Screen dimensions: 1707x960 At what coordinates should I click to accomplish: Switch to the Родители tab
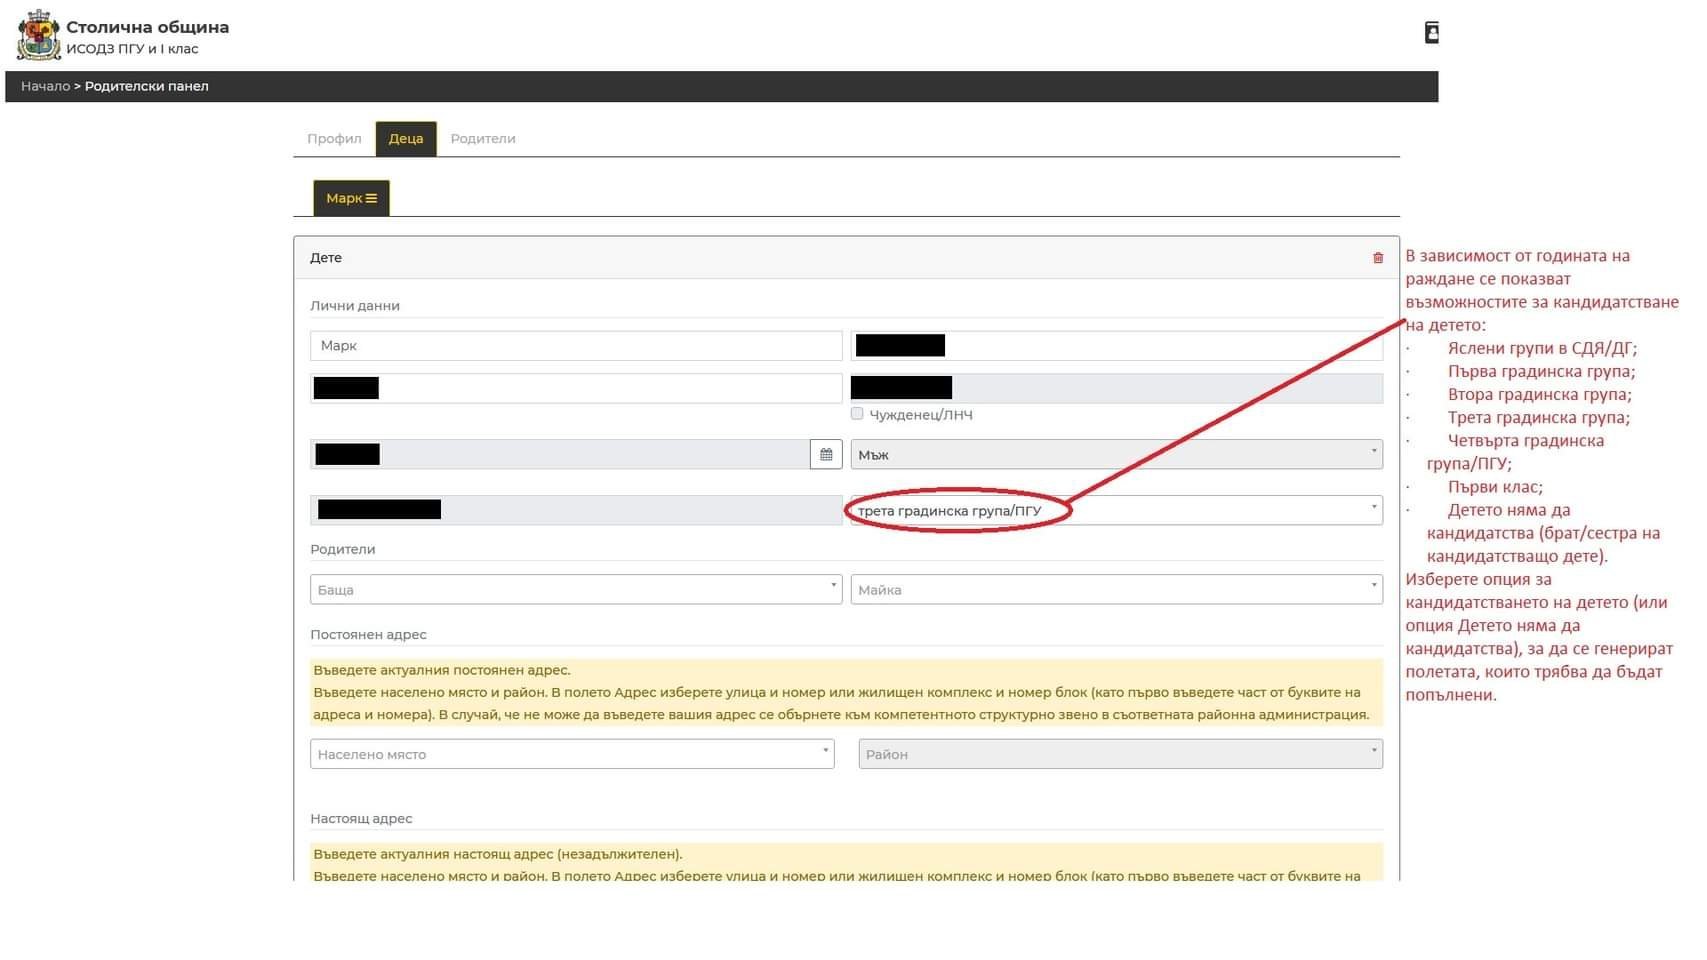pos(483,139)
